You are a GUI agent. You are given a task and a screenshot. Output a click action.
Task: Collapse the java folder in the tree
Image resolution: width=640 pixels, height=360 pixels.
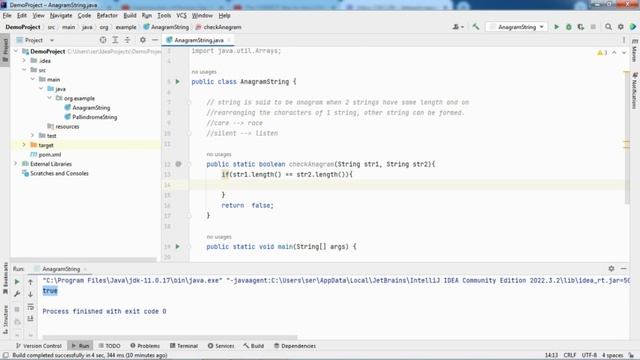click(x=41, y=89)
